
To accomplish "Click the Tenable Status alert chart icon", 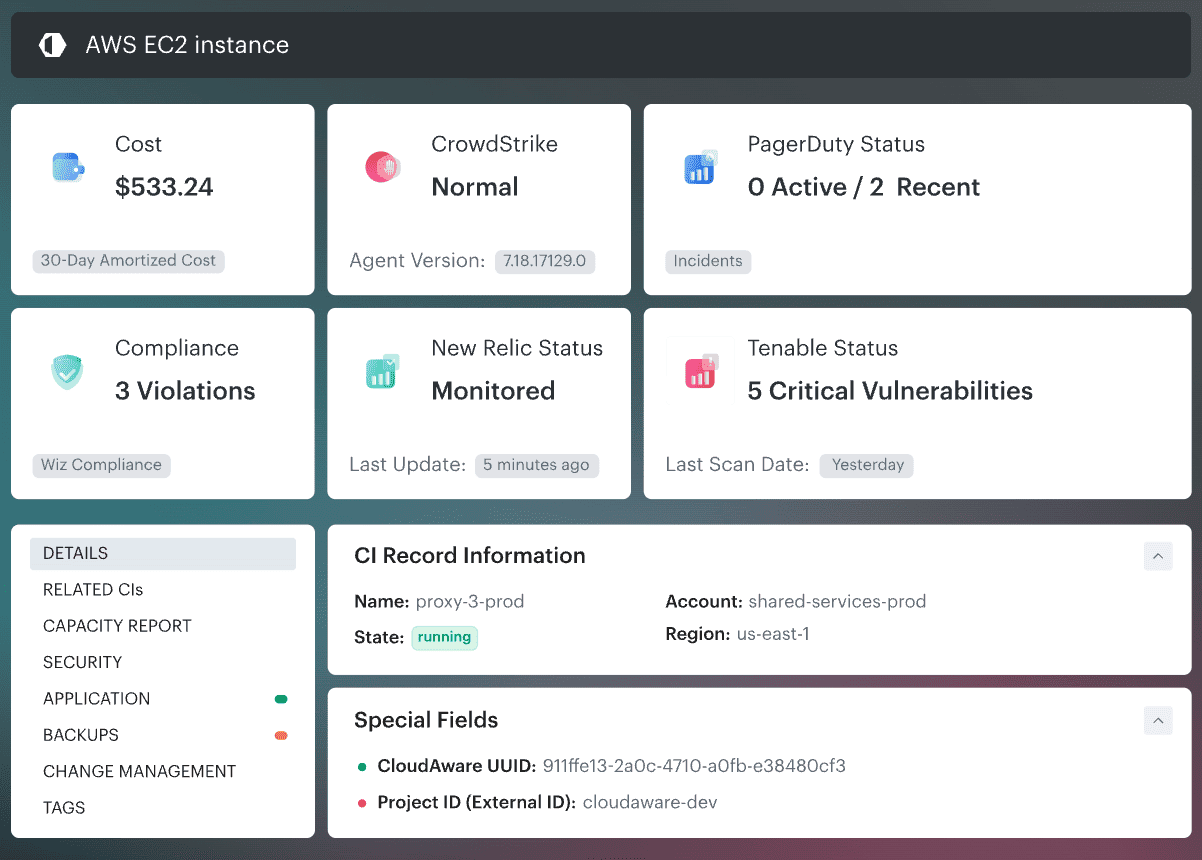I will [x=700, y=371].
